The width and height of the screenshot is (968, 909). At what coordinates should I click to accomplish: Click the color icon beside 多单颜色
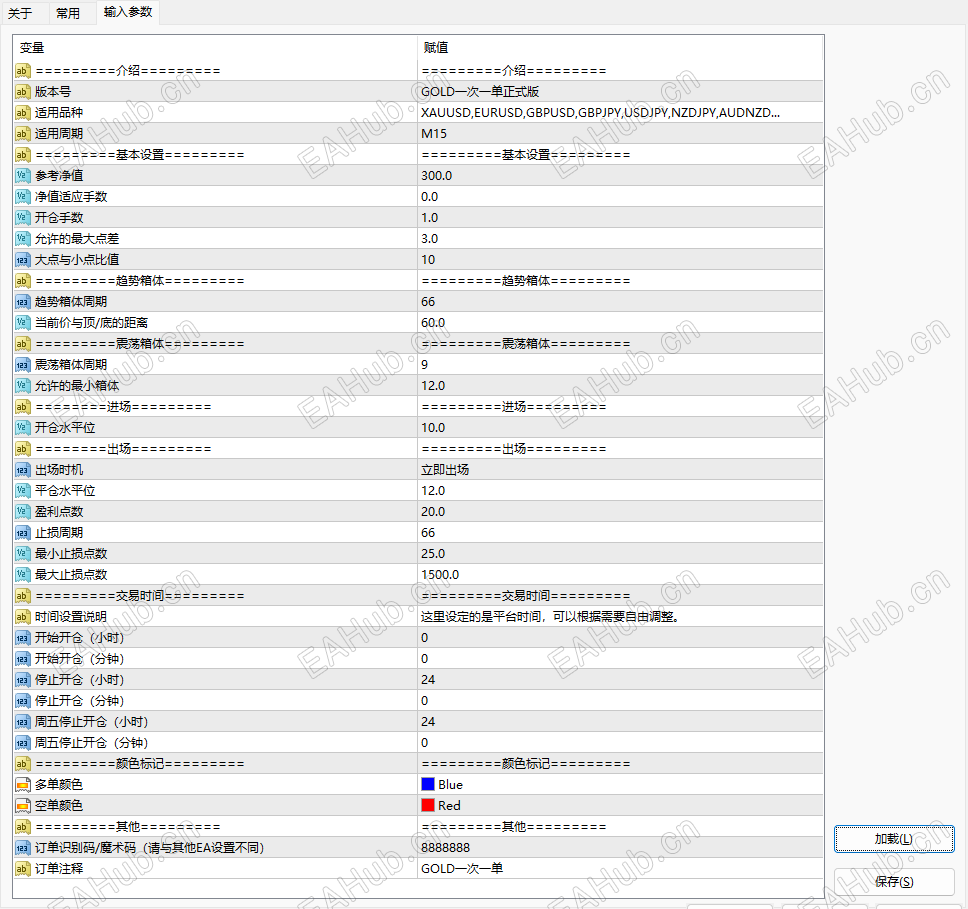point(21,784)
